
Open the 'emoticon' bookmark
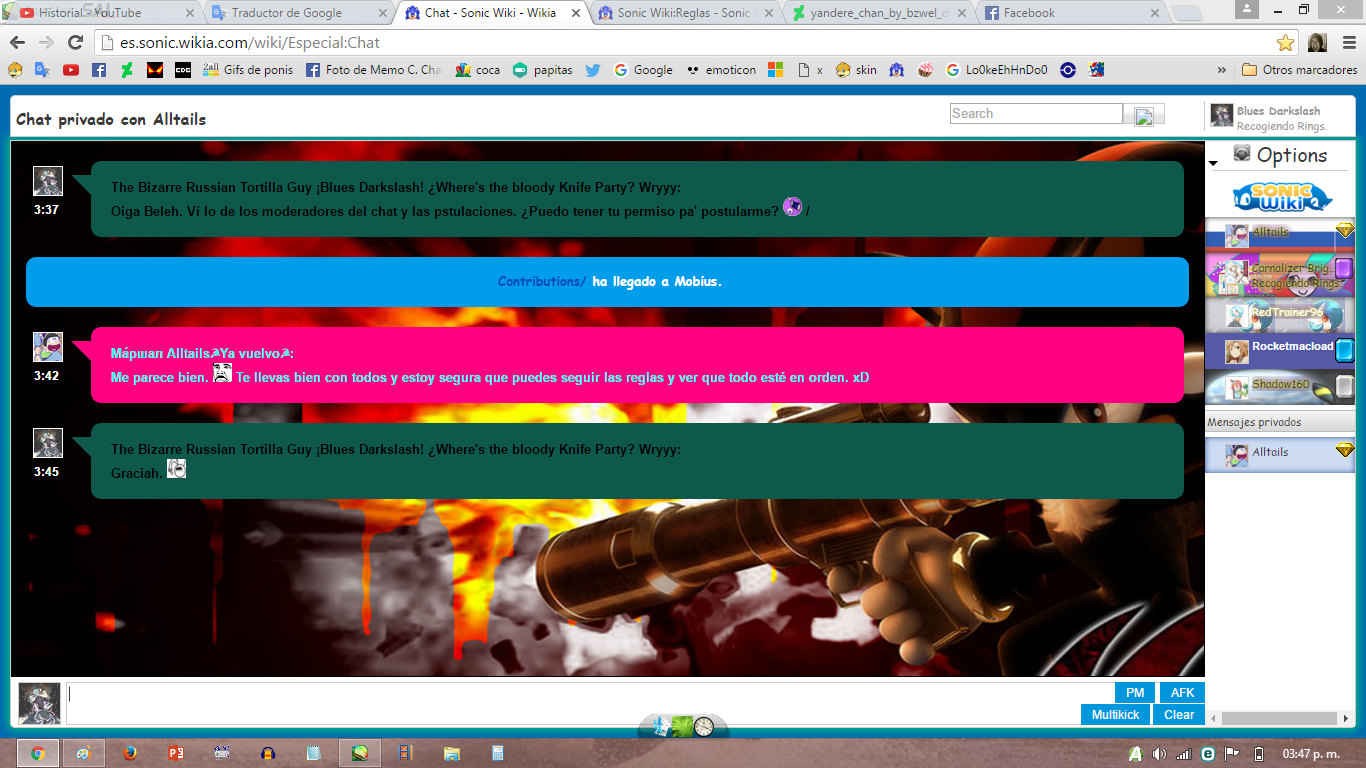pyautogui.click(x=721, y=70)
